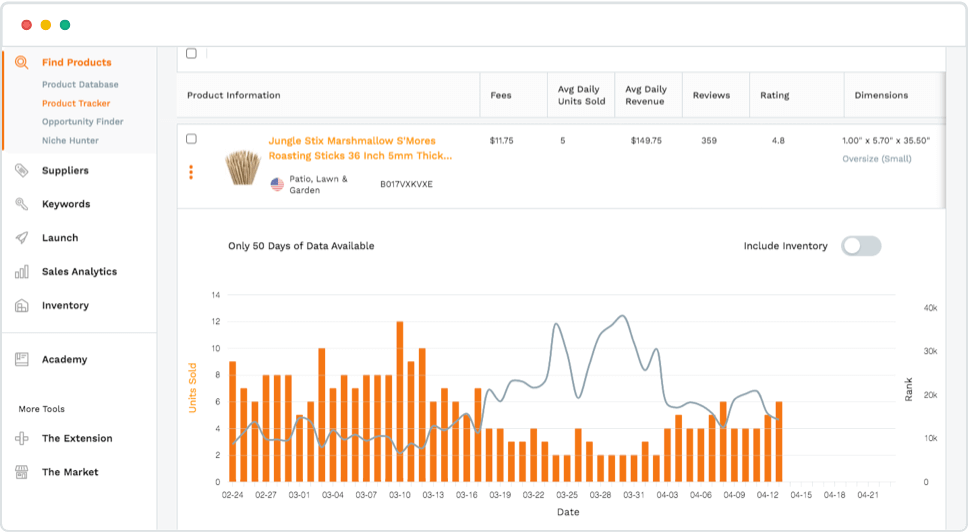Click the Academy book icon
The image size is (968, 532).
[x=22, y=359]
